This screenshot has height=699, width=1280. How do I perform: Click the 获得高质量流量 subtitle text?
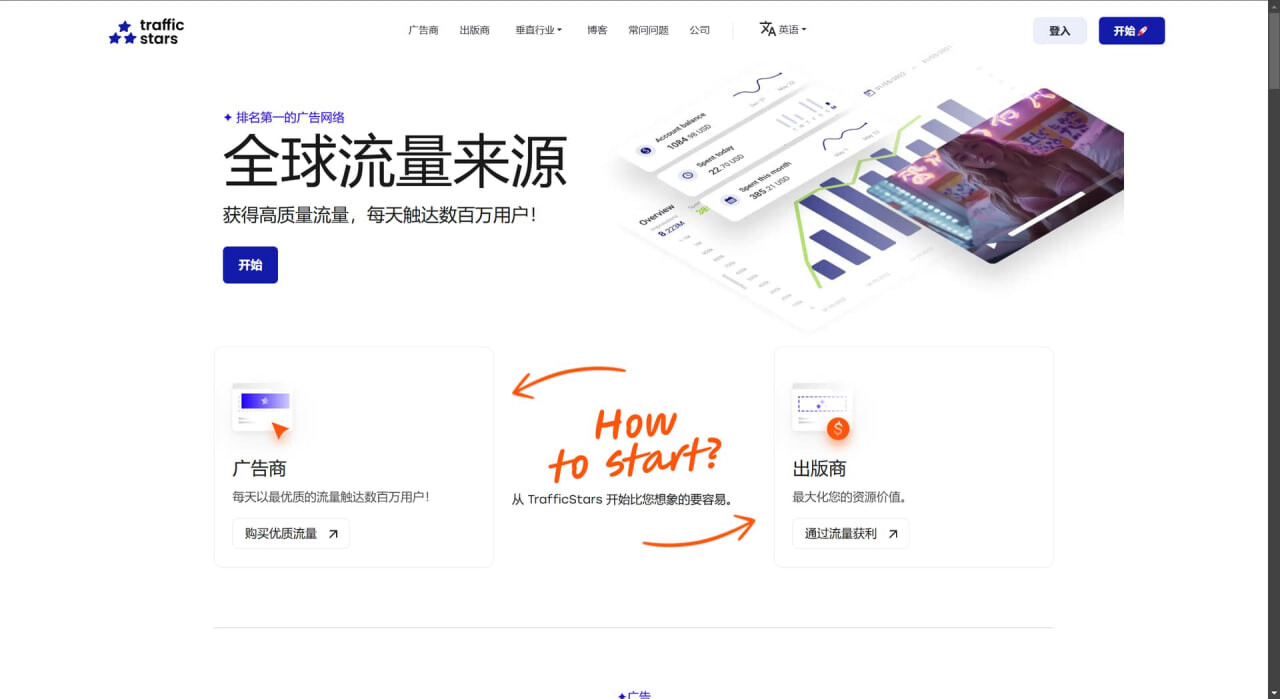[x=379, y=215]
